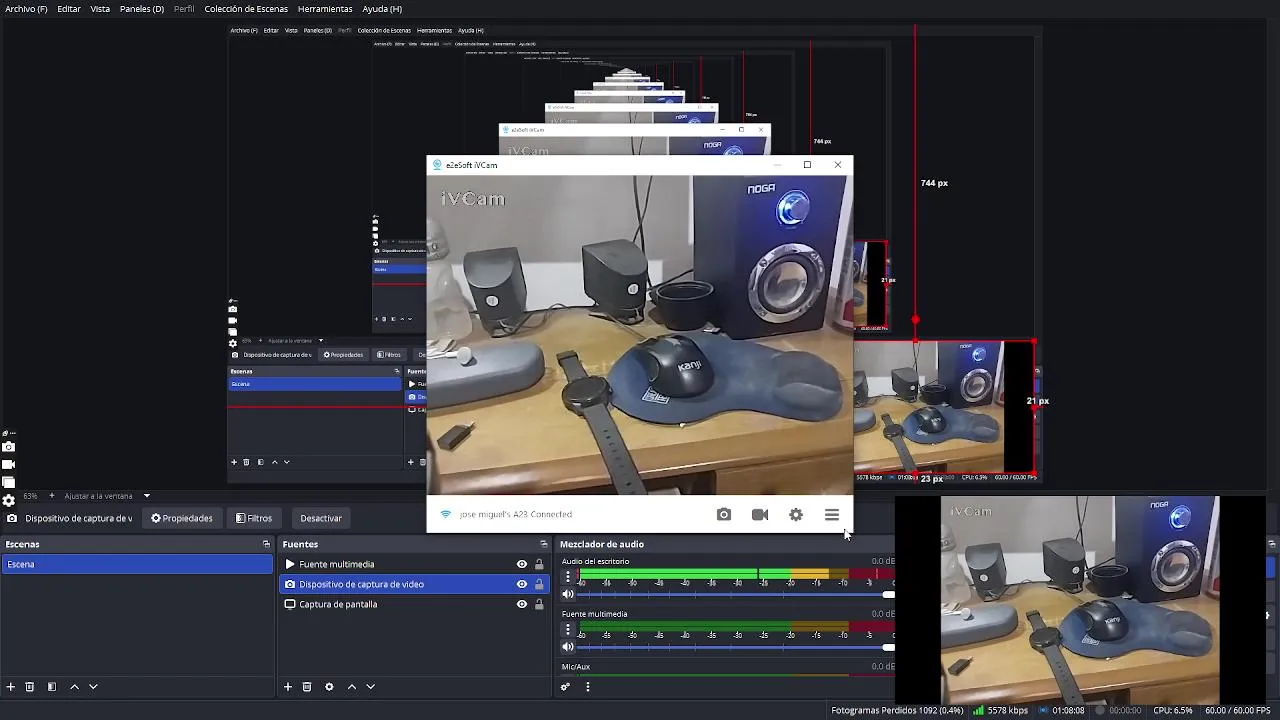Maximize the e2eSoft iVCam window

(807, 165)
